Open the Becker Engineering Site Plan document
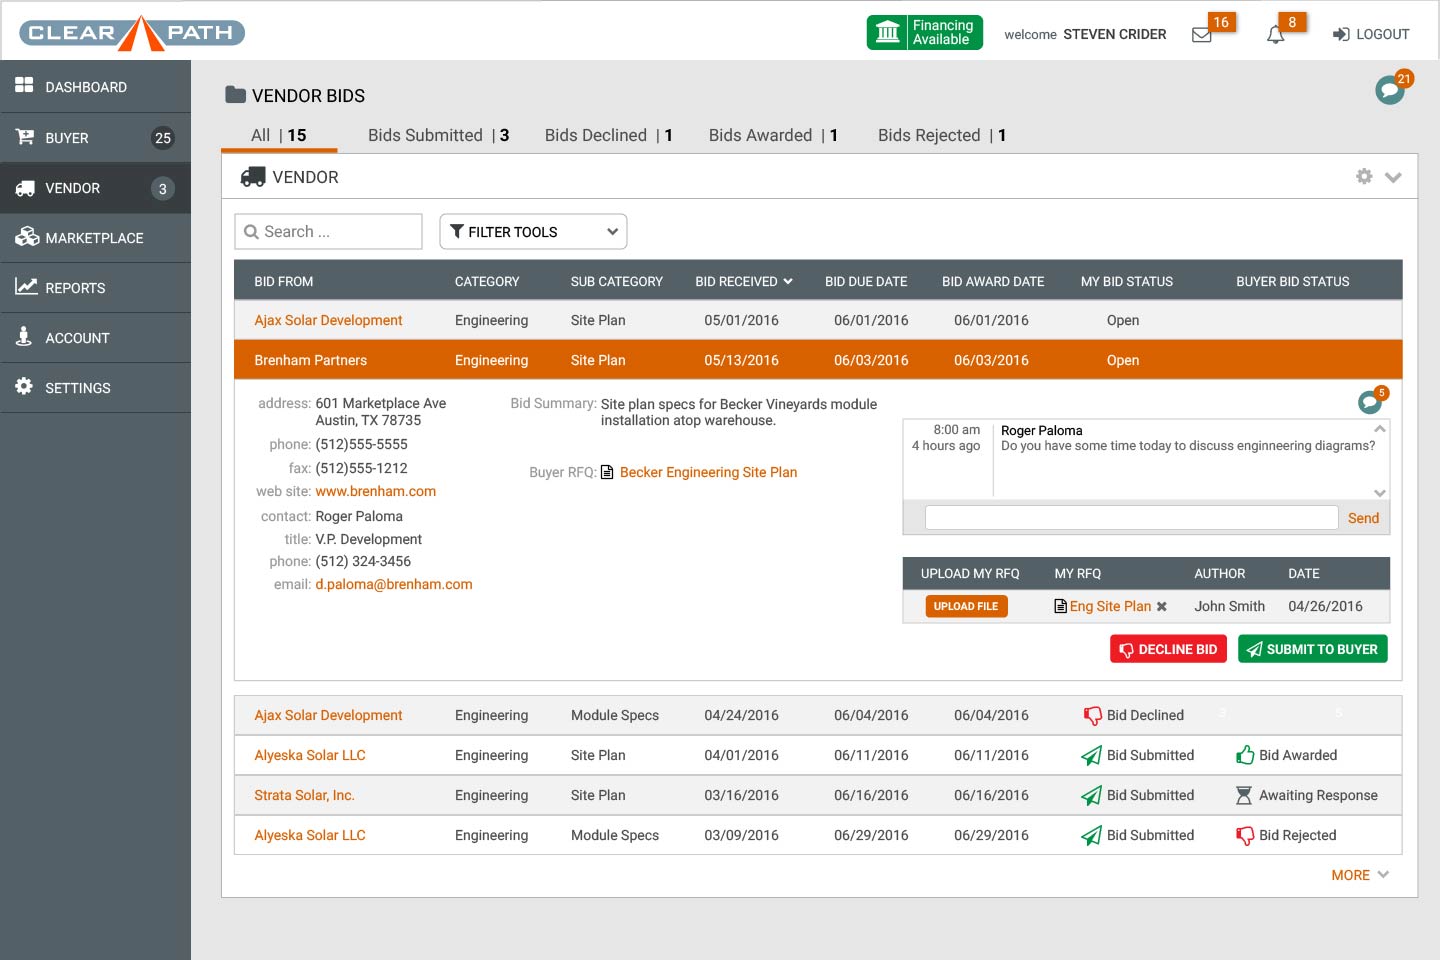The height and width of the screenshot is (960, 1440). click(707, 473)
